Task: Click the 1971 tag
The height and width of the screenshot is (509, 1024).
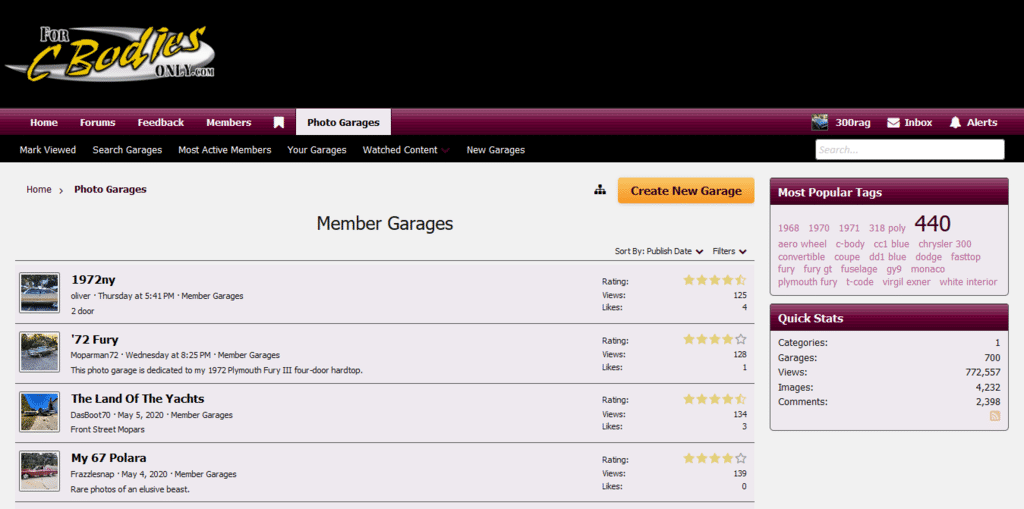Action: point(849,229)
